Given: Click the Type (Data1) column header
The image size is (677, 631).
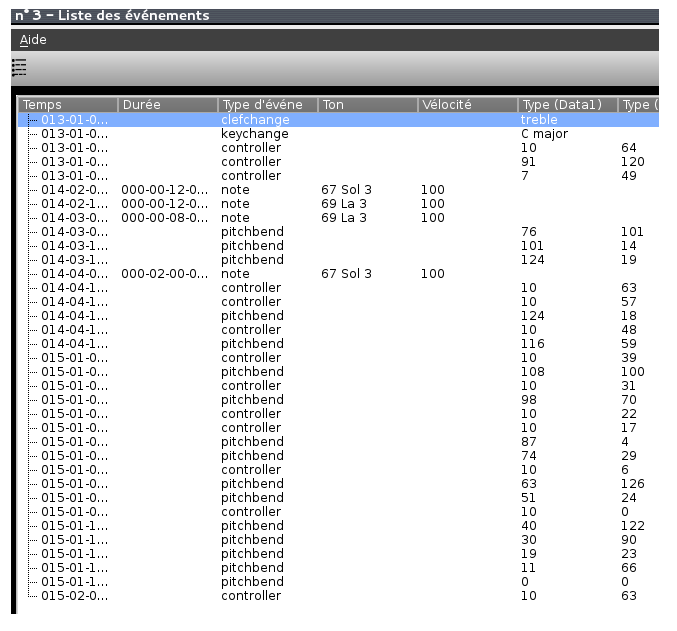Looking at the screenshot, I should [x=567, y=105].
